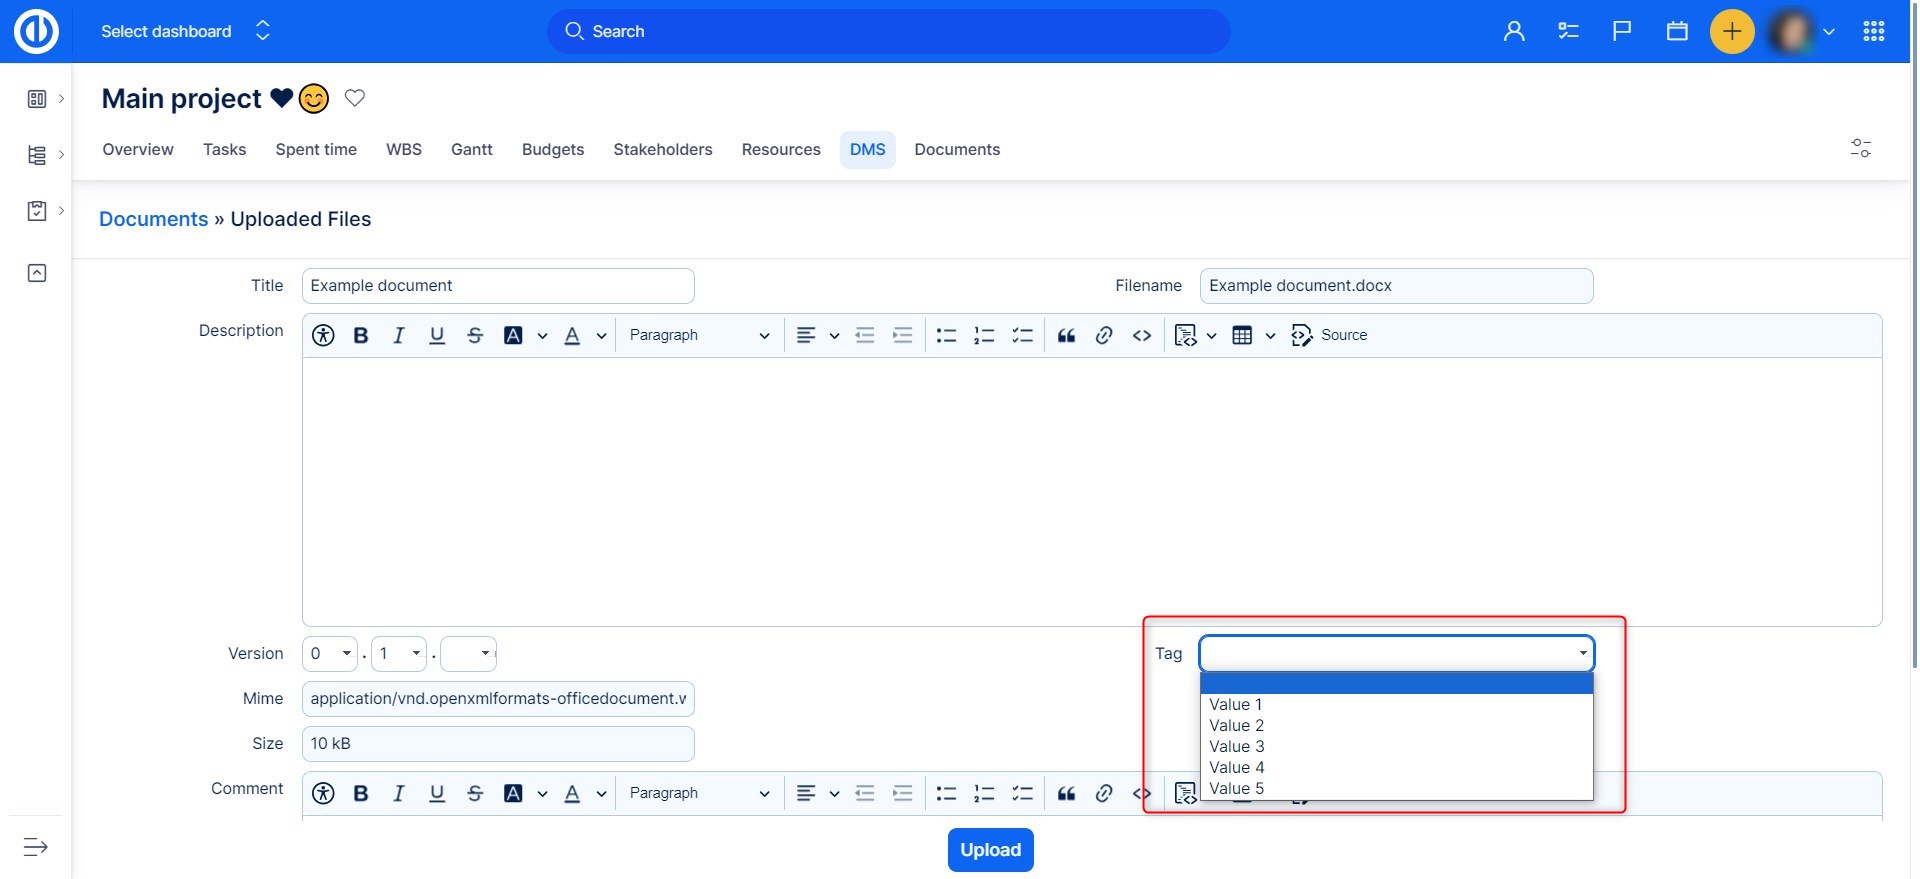Viewport: 1920px width, 879px height.
Task: Open the apps grid menu icon
Action: pyautogui.click(x=1873, y=32)
